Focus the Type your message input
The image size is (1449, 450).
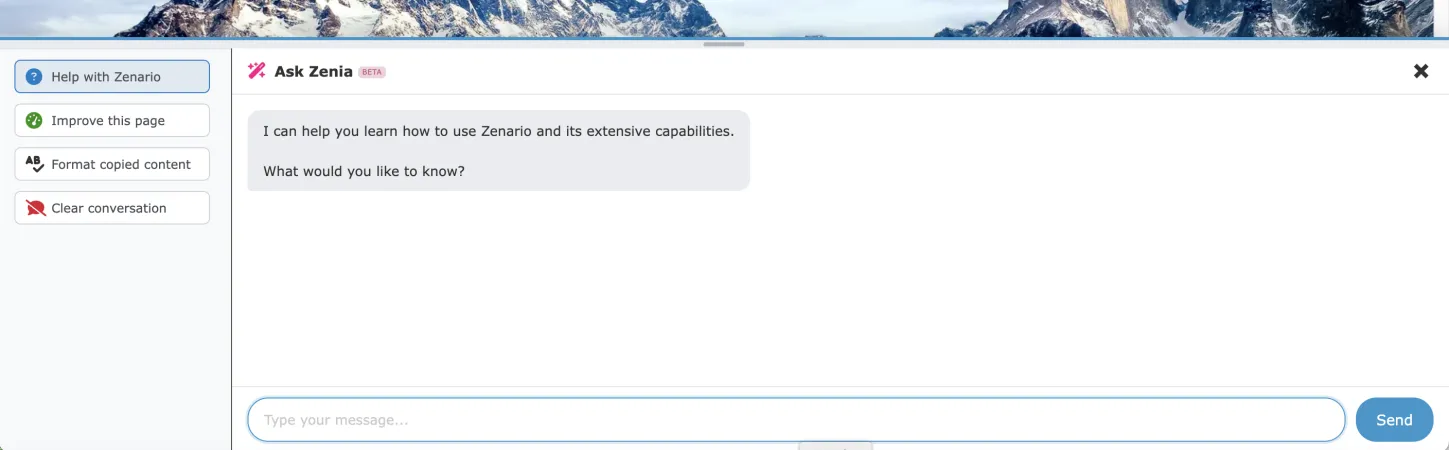(796, 420)
